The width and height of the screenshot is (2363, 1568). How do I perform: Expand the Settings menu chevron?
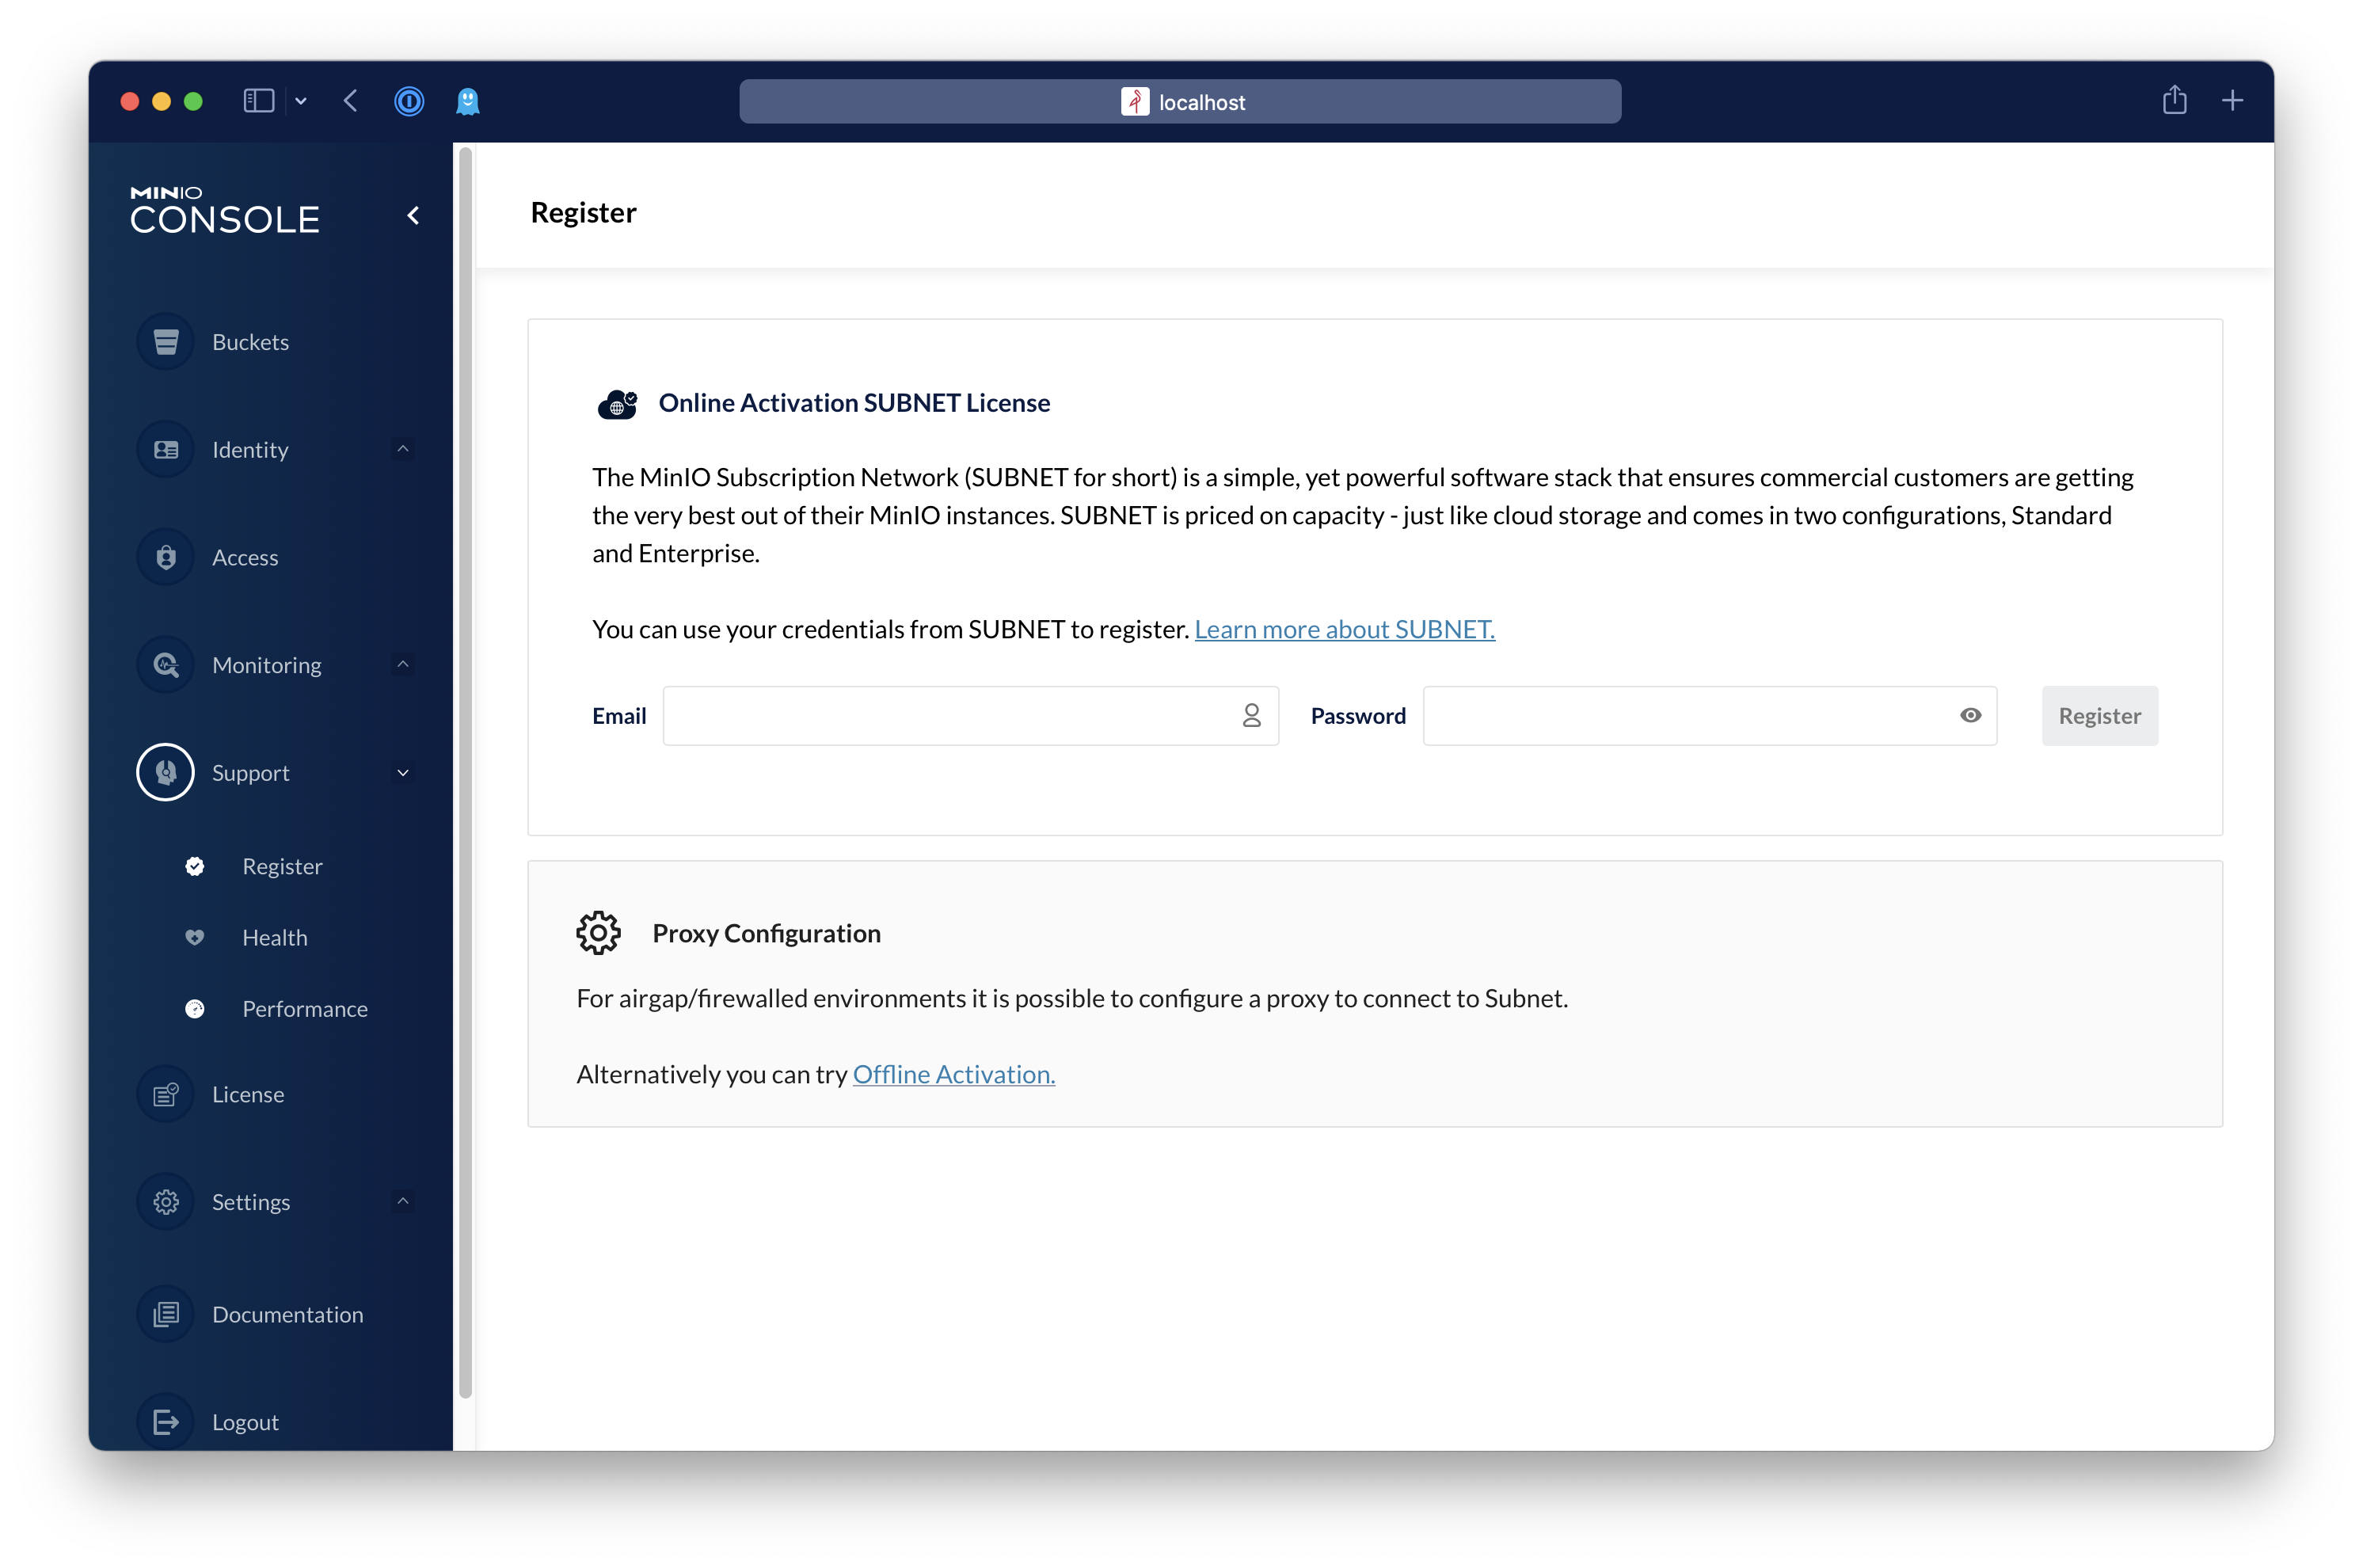pyautogui.click(x=403, y=1202)
